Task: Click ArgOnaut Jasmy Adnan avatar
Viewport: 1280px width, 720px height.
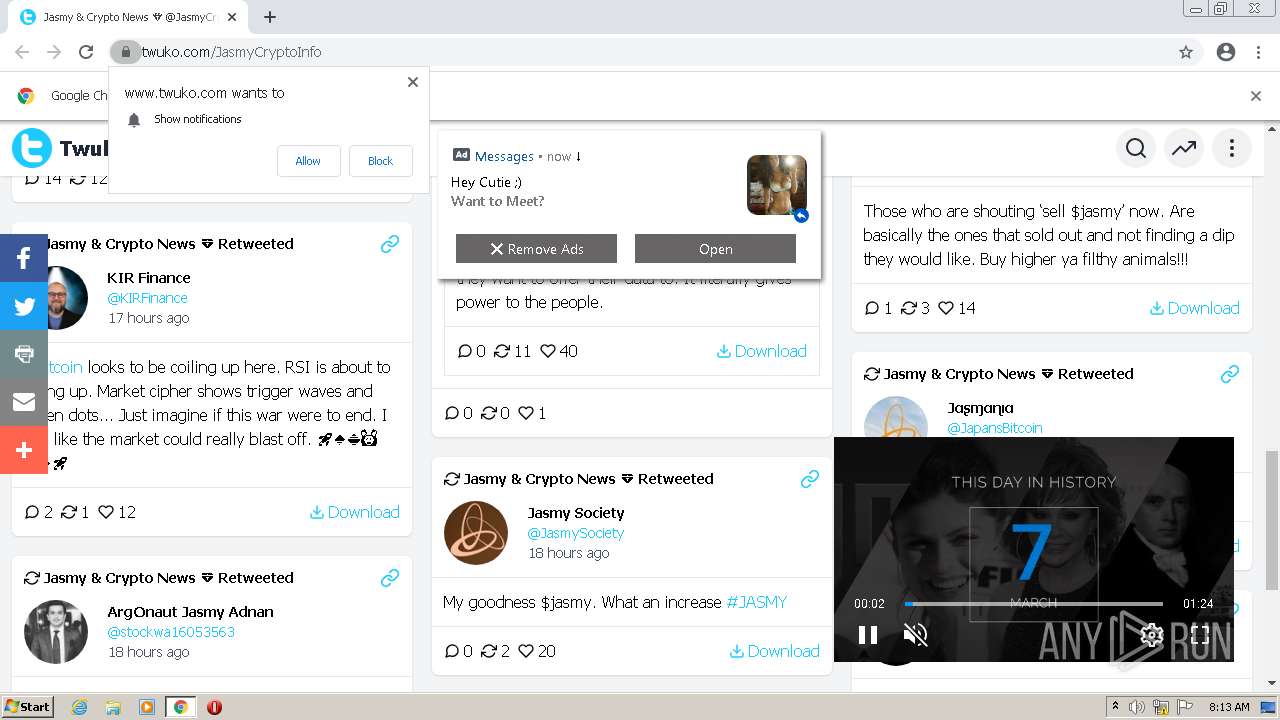Action: [x=56, y=632]
